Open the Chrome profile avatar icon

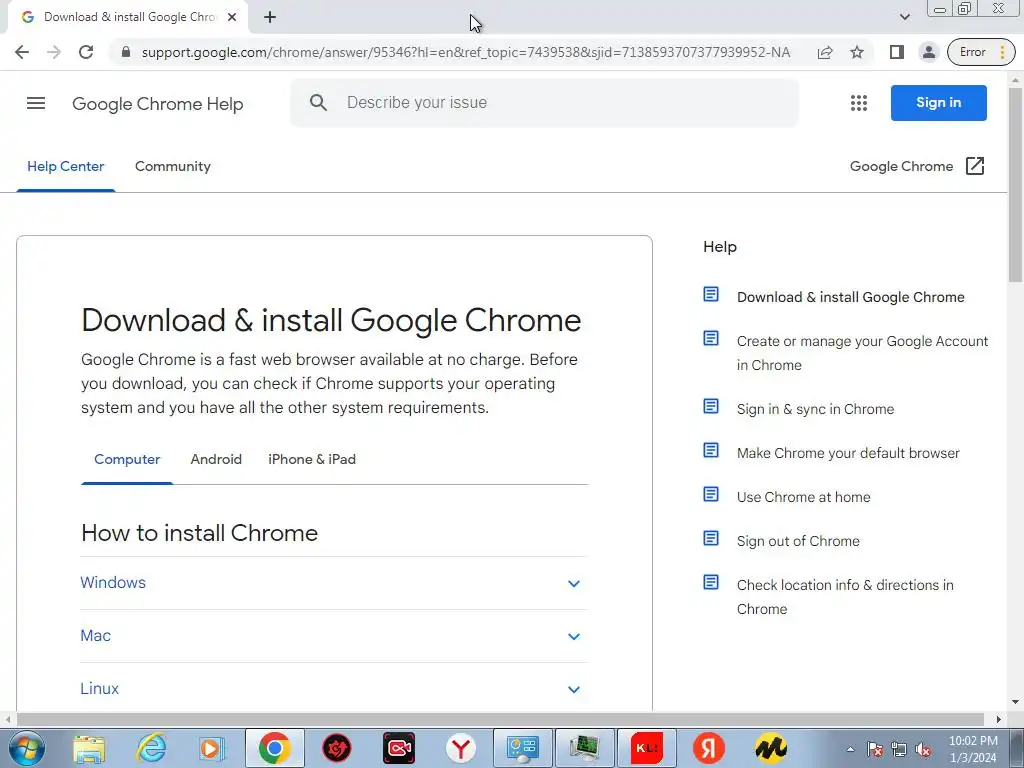pos(928,52)
